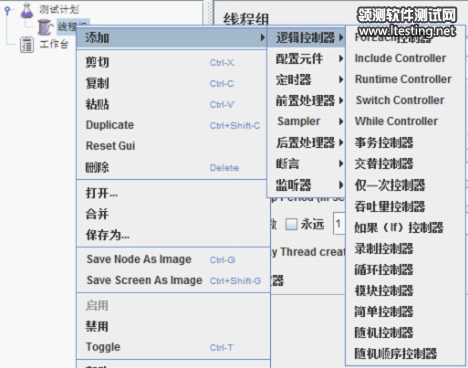Viewport: 468px width, 368px height.
Task: Expand the 断言 submenu
Action: tap(306, 164)
